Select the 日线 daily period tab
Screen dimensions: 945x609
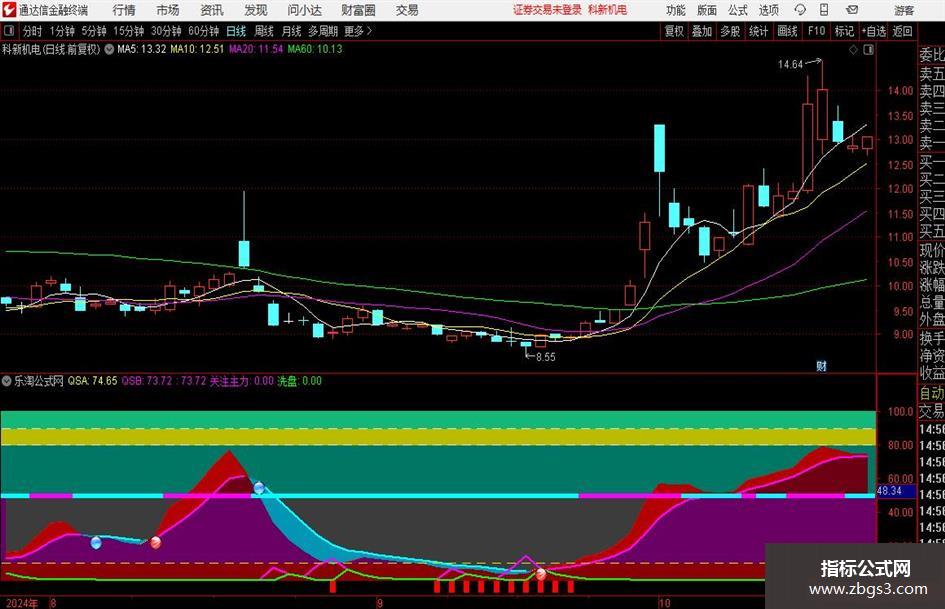(236, 31)
